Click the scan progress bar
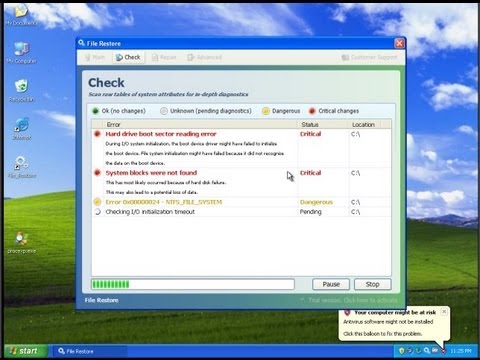Viewport: 480px width, 360px height. pyautogui.click(x=193, y=284)
